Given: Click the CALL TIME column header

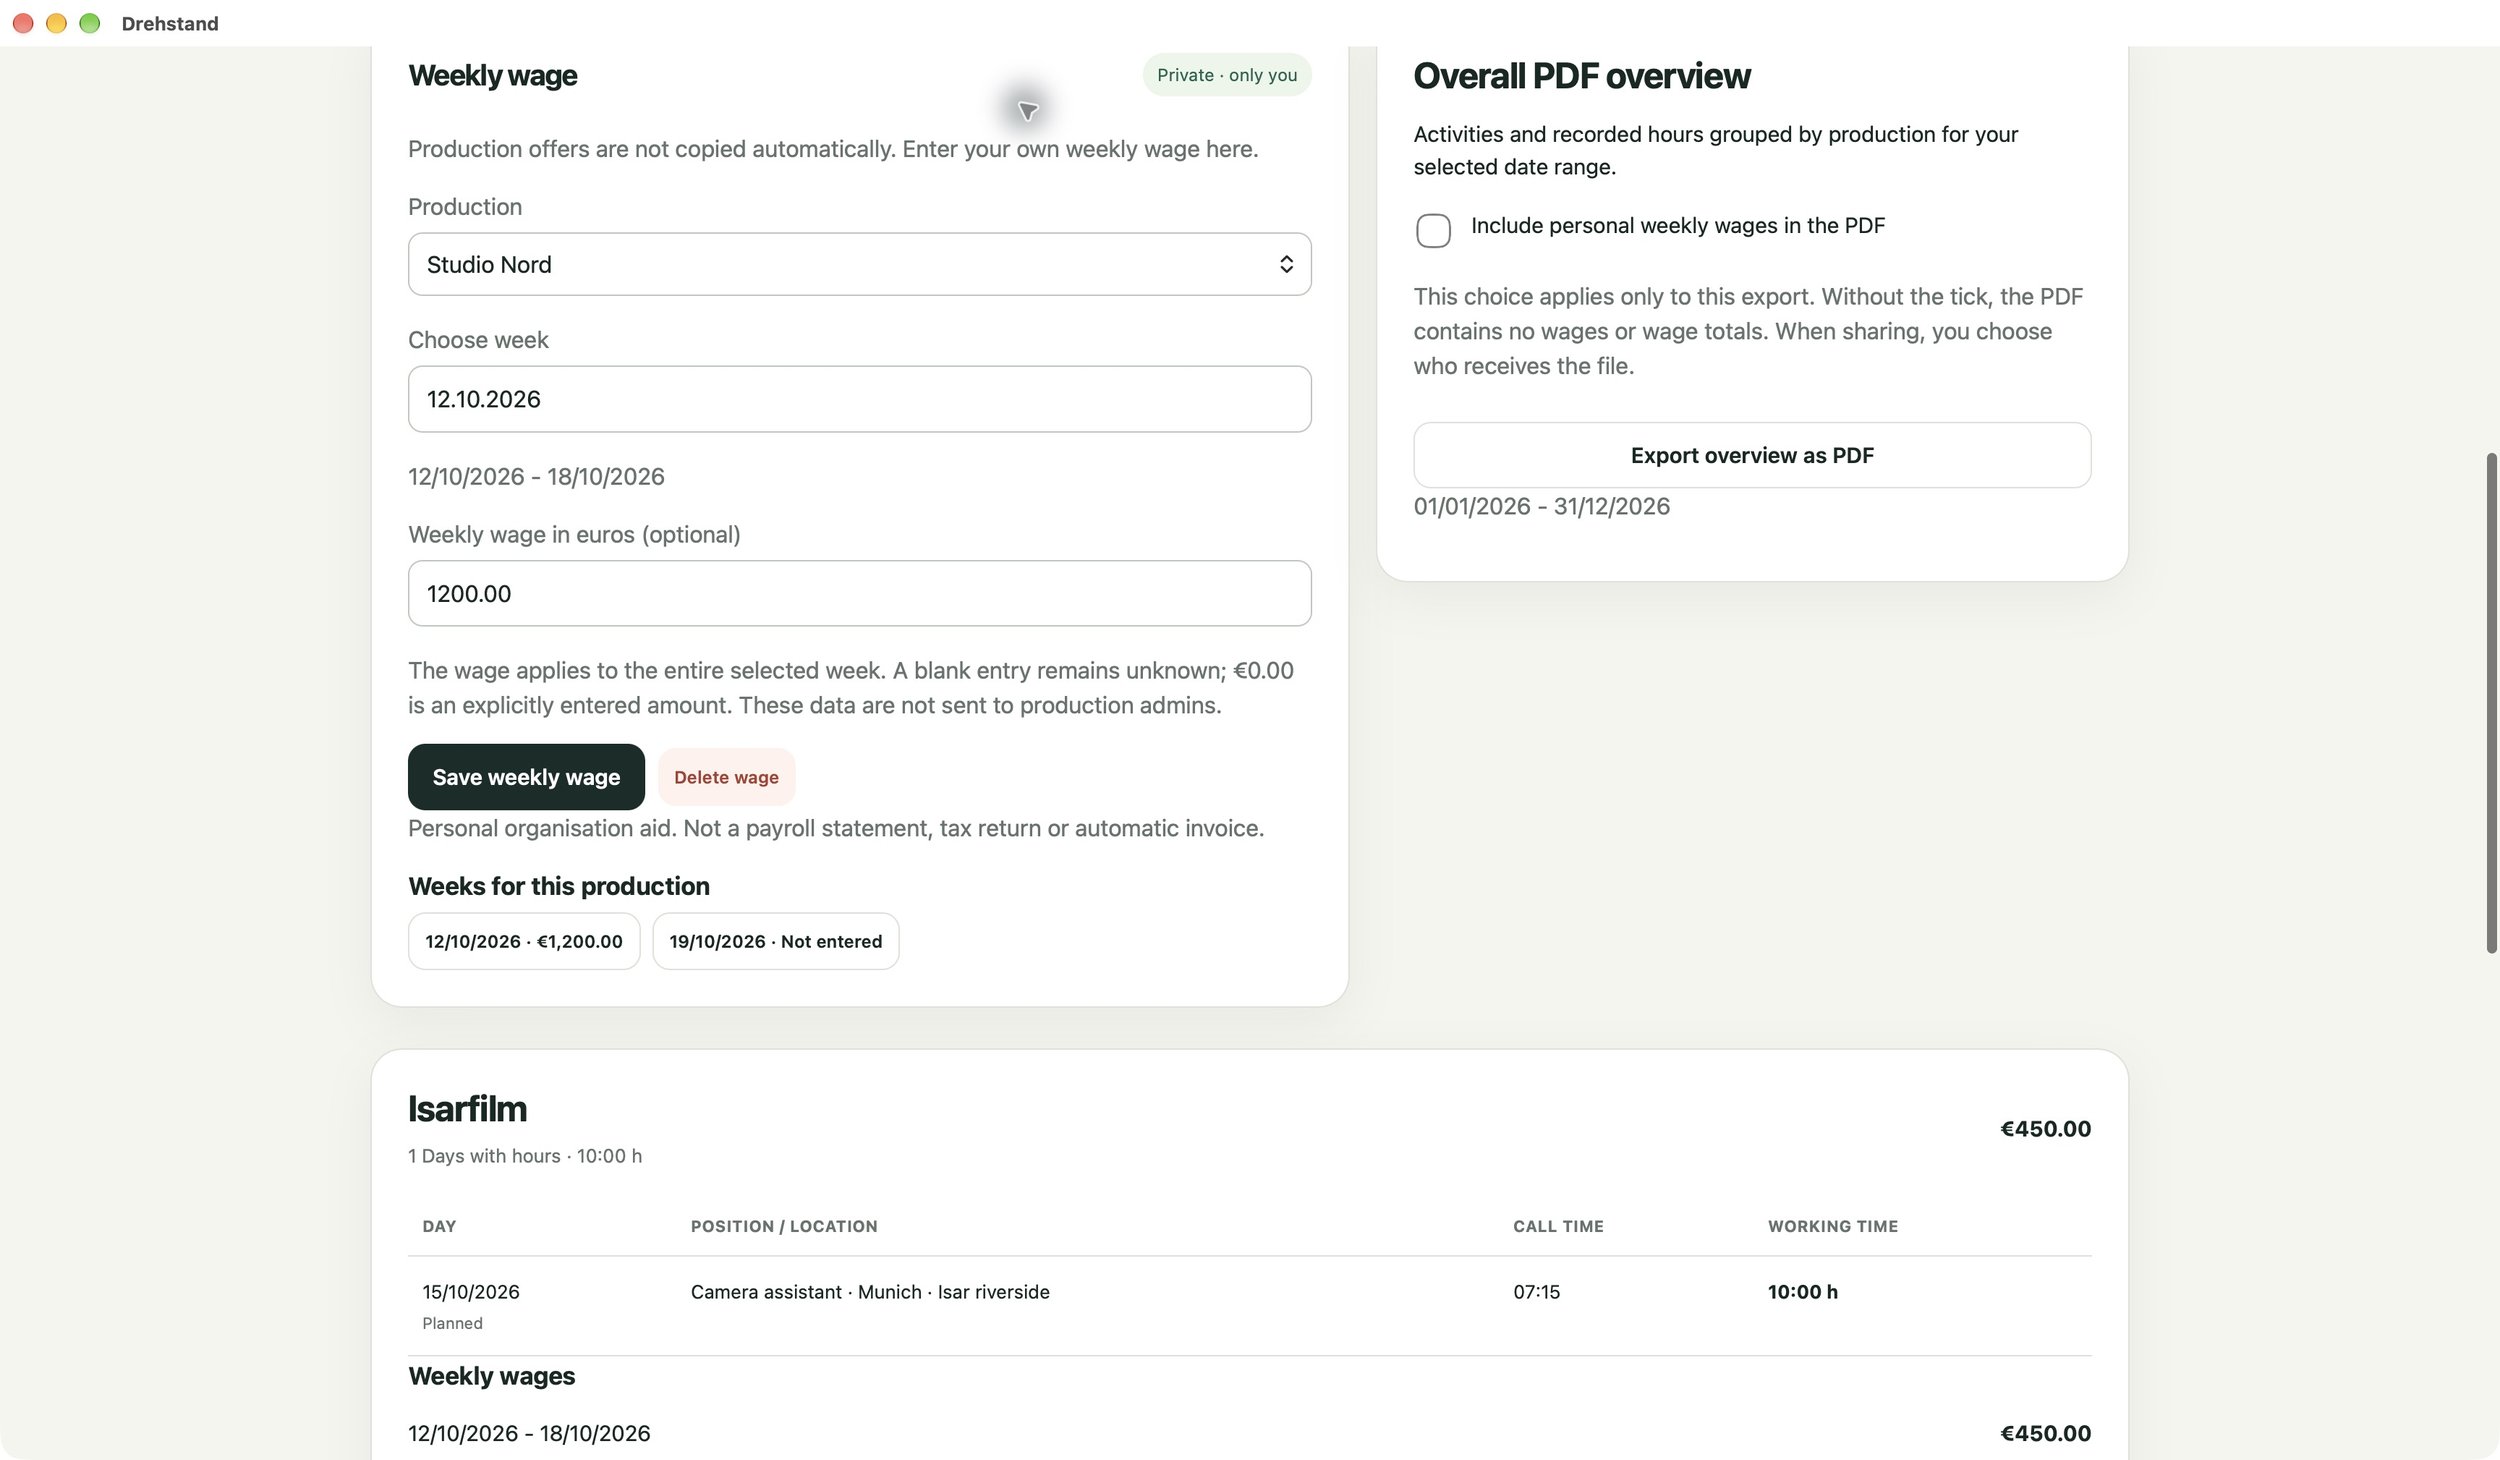Looking at the screenshot, I should pos(1558,1226).
